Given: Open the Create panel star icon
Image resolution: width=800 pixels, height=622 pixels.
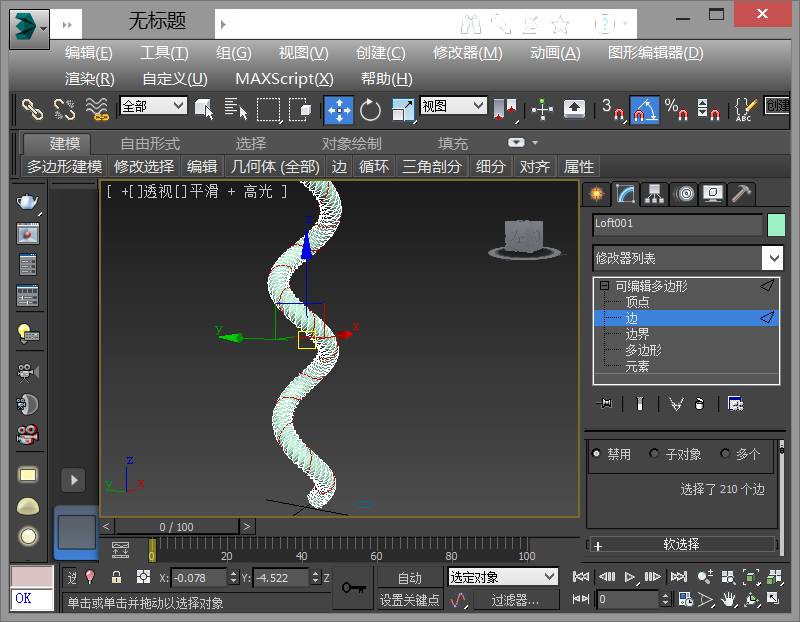Looking at the screenshot, I should tap(596, 194).
